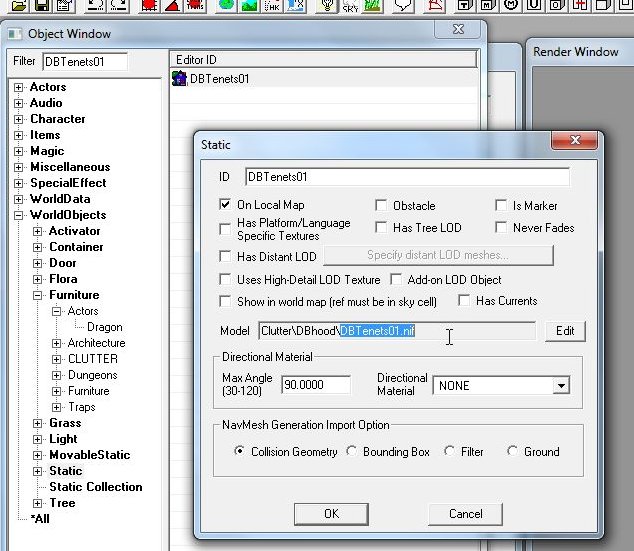634x551 pixels.
Task: Check the Never Fades option
Action: (501, 227)
